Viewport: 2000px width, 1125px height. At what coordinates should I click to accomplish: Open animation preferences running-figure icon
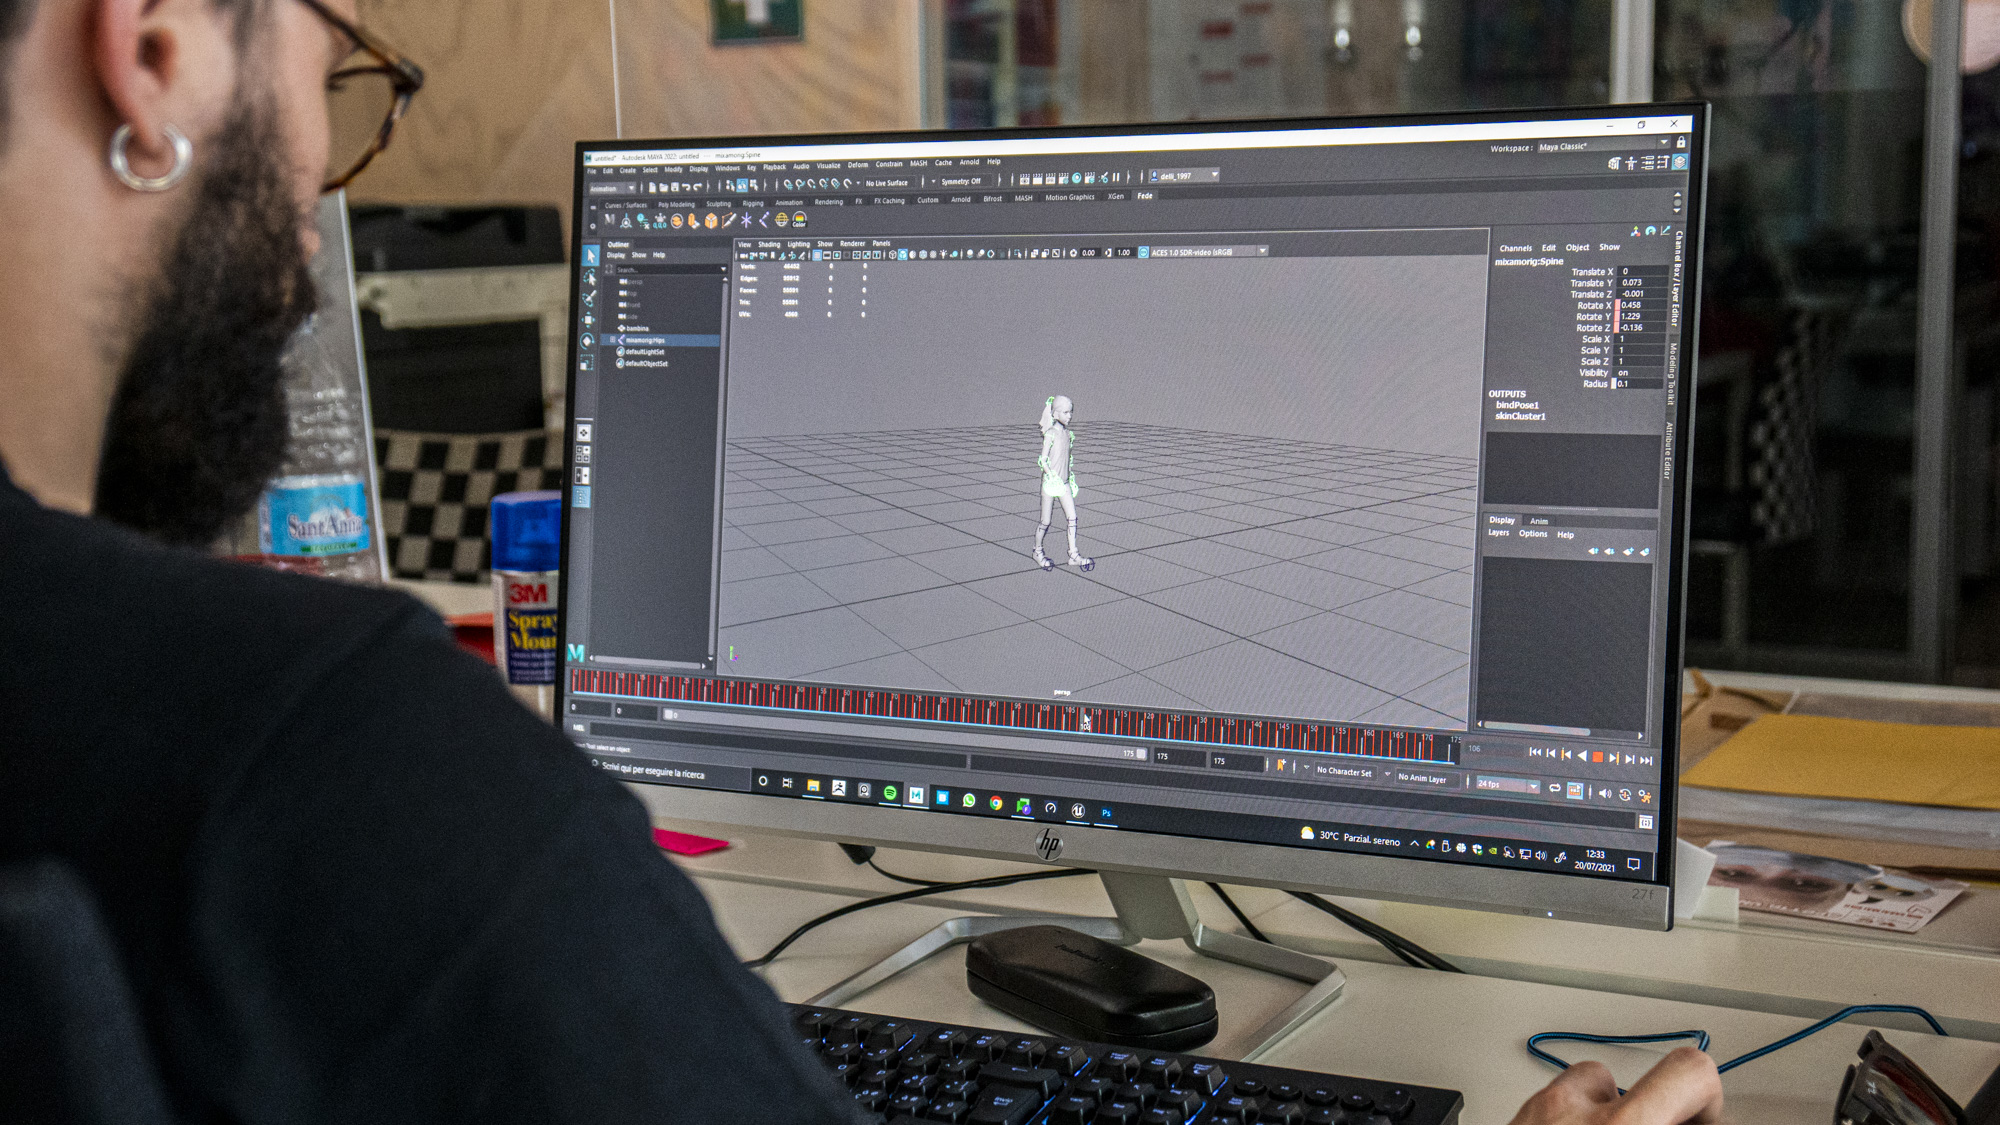(x=1644, y=796)
